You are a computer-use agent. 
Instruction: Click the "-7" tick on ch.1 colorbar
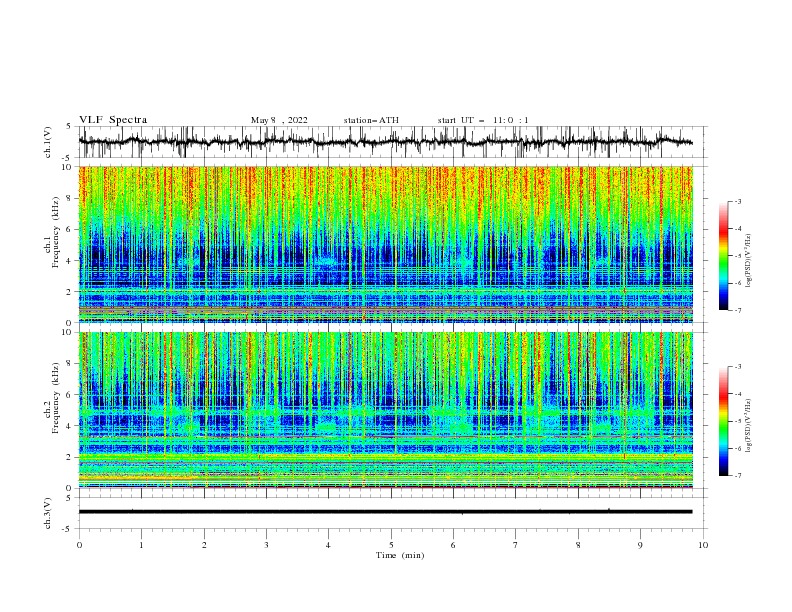click(738, 310)
